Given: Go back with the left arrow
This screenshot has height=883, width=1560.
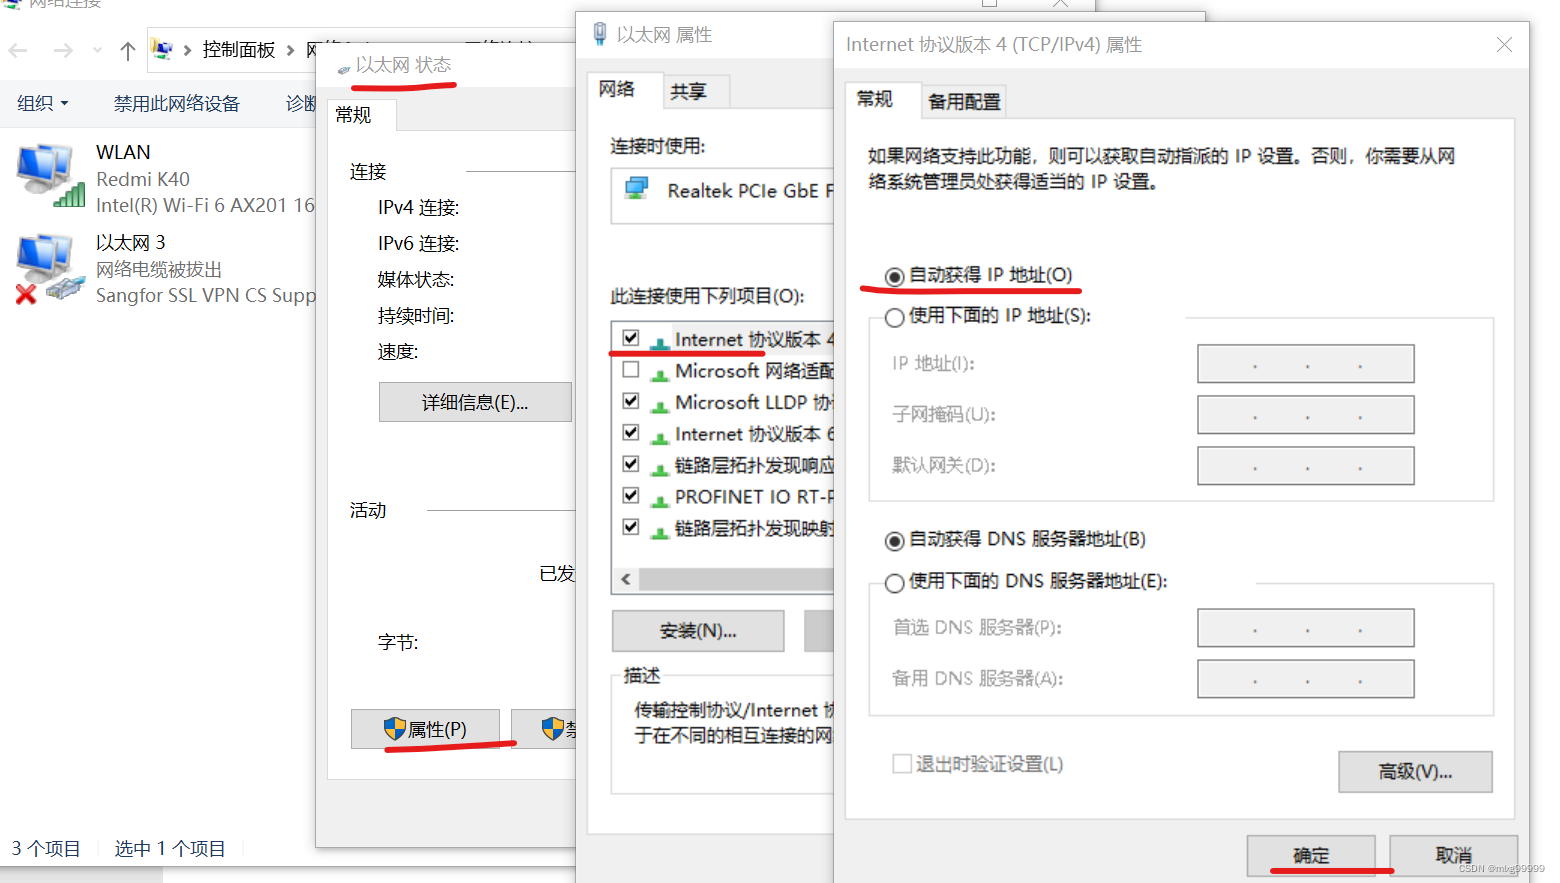Looking at the screenshot, I should (19, 50).
